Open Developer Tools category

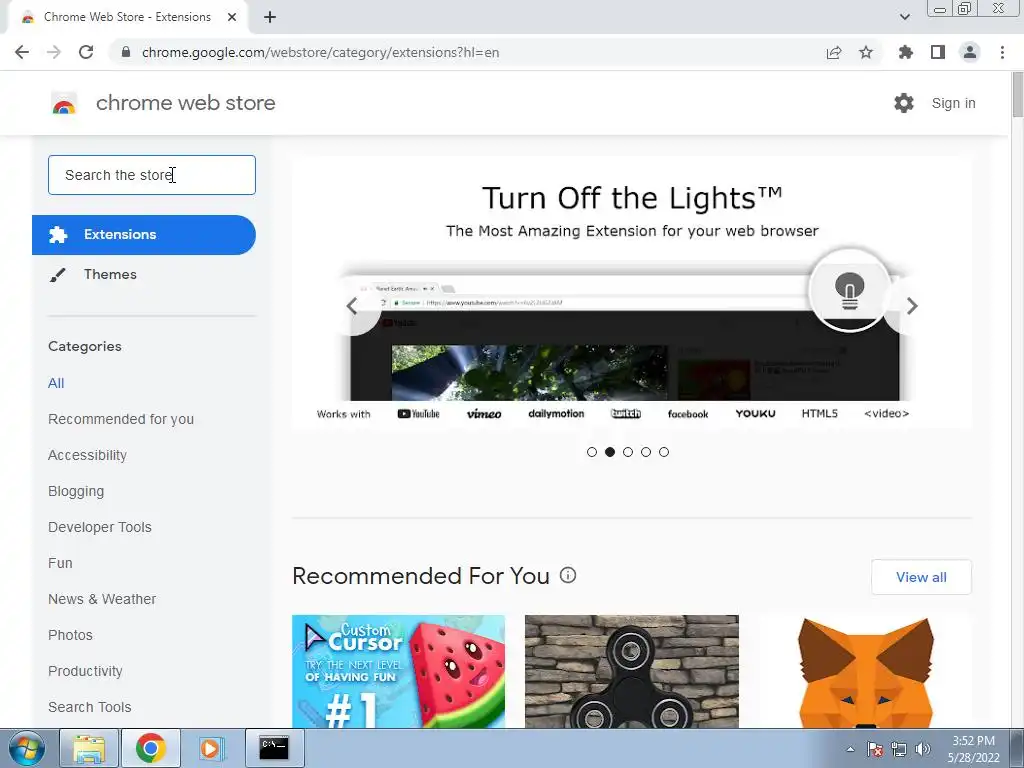point(100,527)
